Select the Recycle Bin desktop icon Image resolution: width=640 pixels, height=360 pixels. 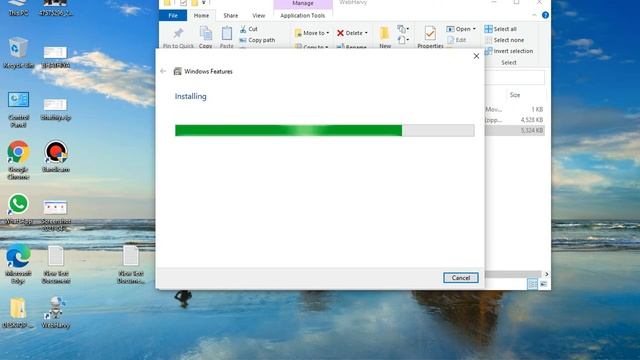pos(18,53)
